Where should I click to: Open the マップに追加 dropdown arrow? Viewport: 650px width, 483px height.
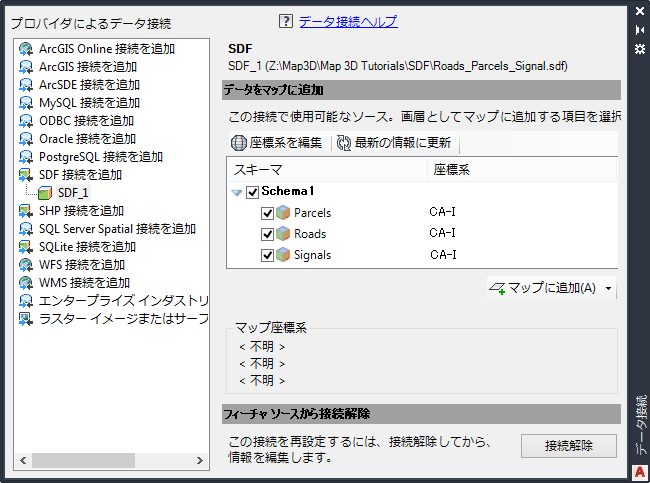(x=608, y=288)
